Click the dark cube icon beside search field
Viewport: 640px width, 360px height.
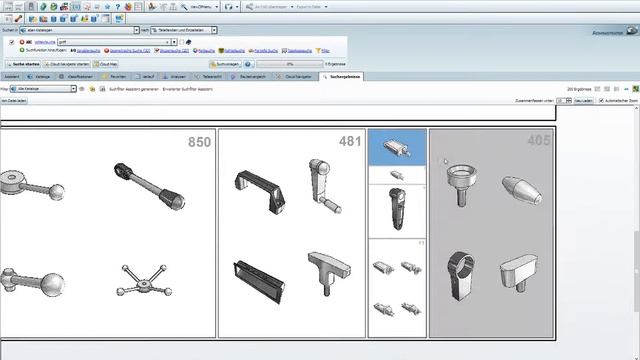pos(189,42)
